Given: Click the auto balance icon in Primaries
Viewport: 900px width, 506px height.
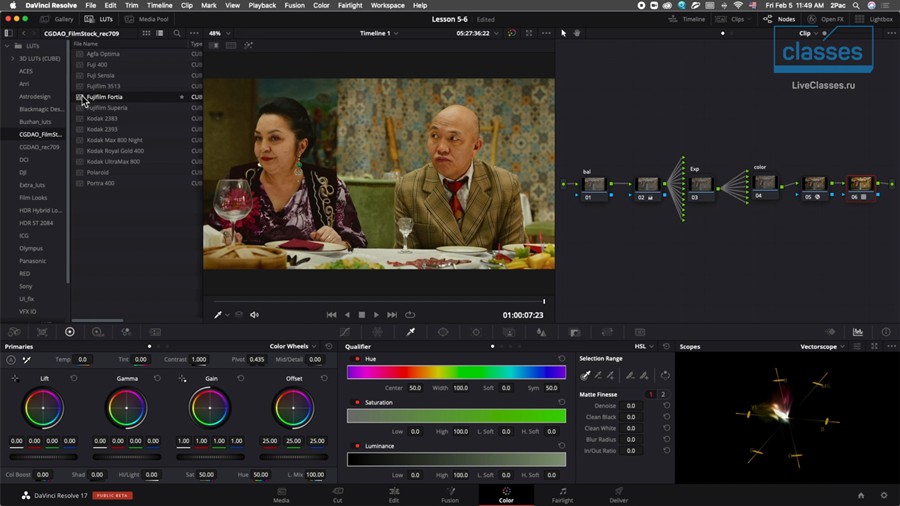Looking at the screenshot, I should pos(11,360).
